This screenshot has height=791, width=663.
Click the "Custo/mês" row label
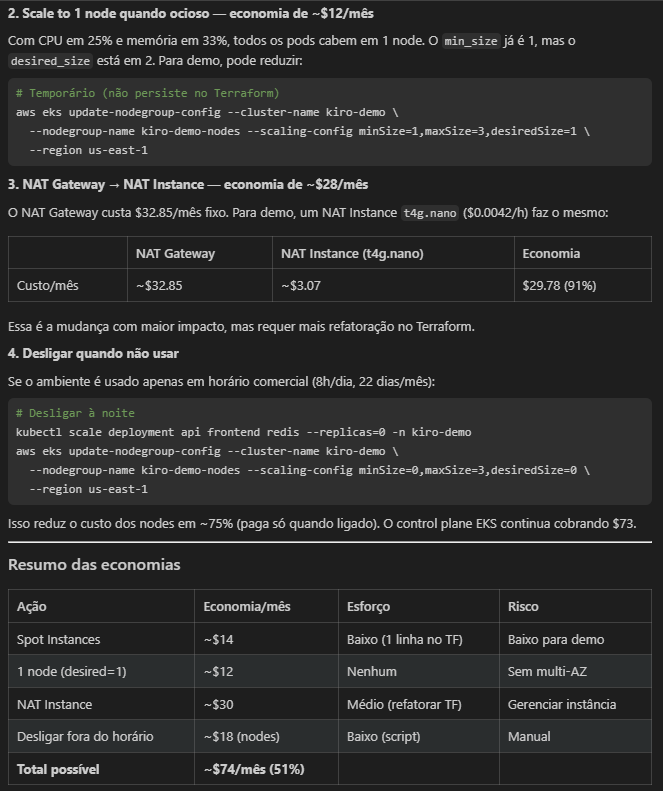pos(48,286)
